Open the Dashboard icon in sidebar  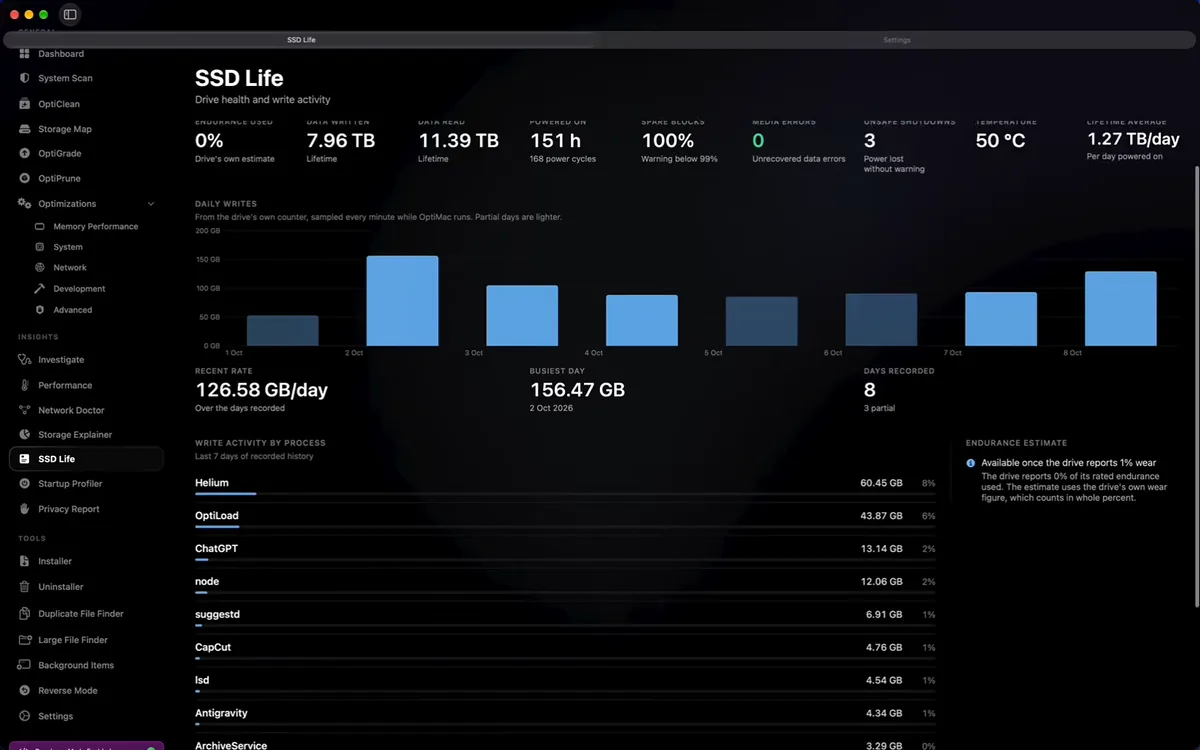[x=25, y=53]
